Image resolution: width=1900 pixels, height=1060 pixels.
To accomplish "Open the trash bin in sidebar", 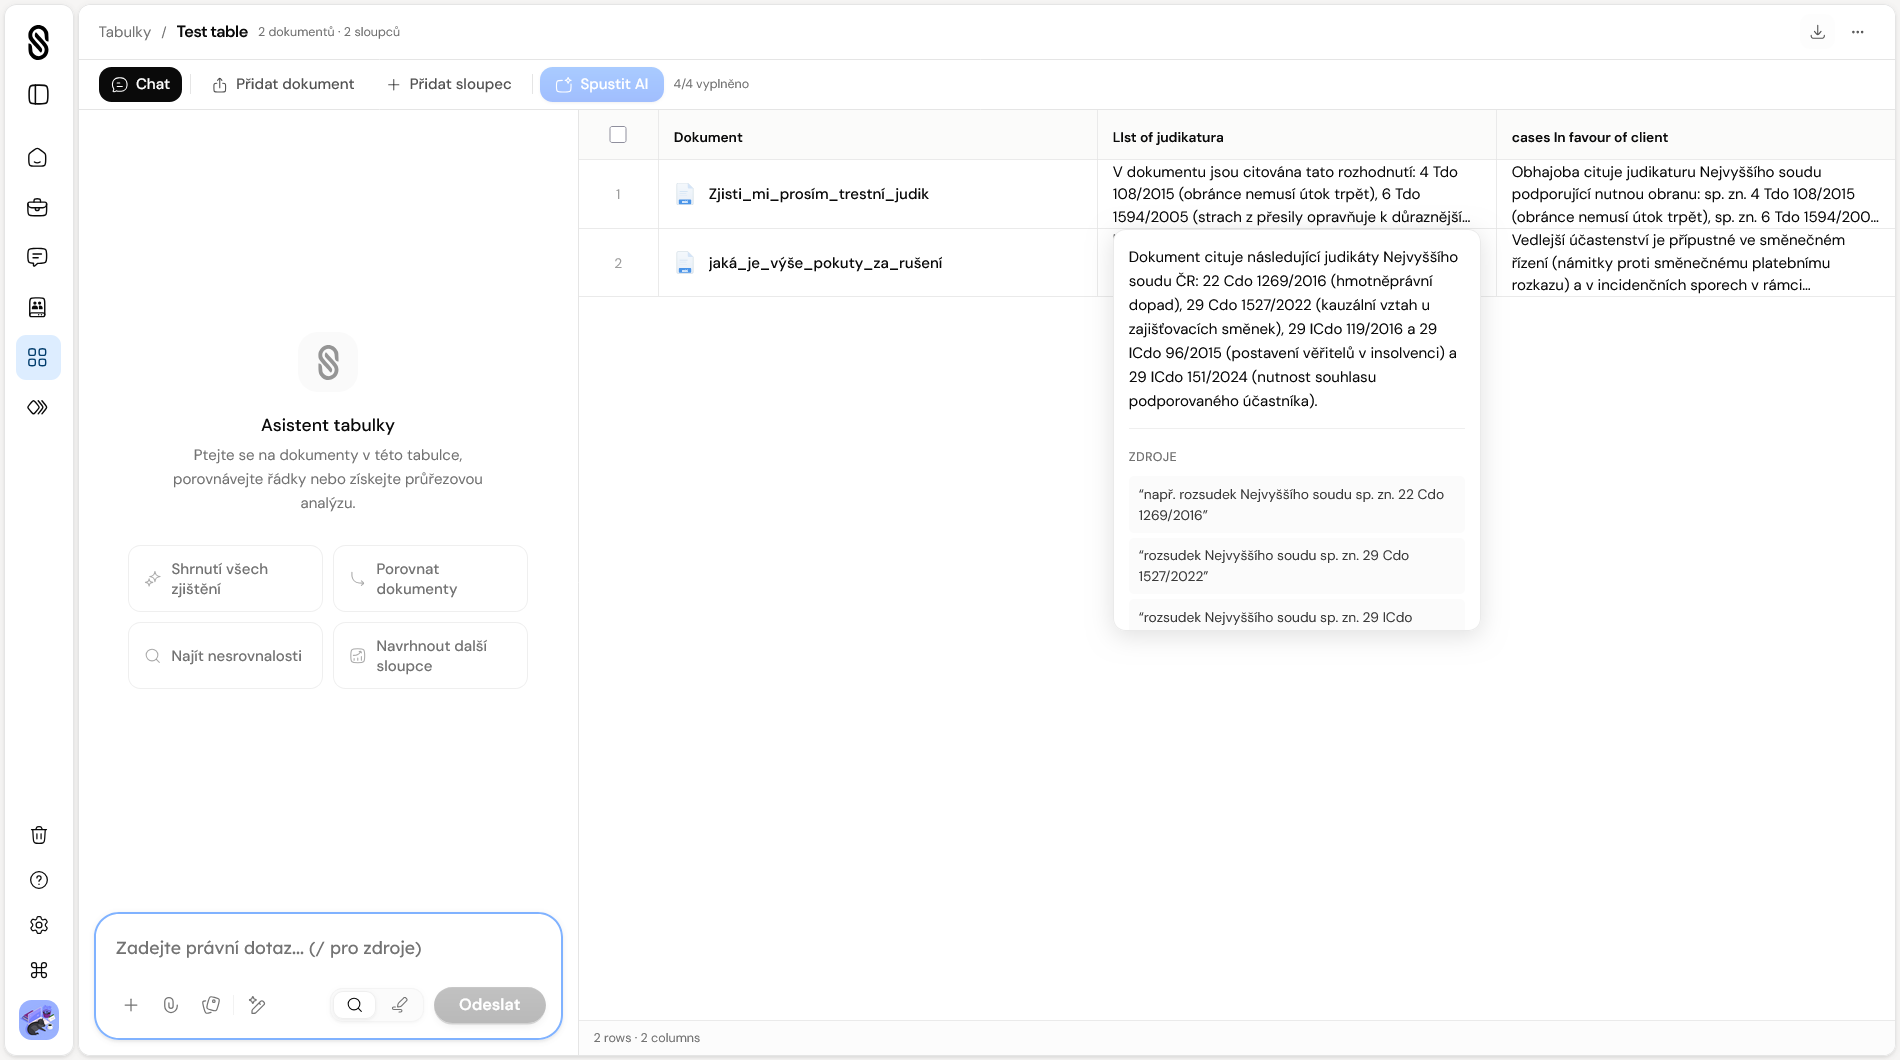I will 38,835.
